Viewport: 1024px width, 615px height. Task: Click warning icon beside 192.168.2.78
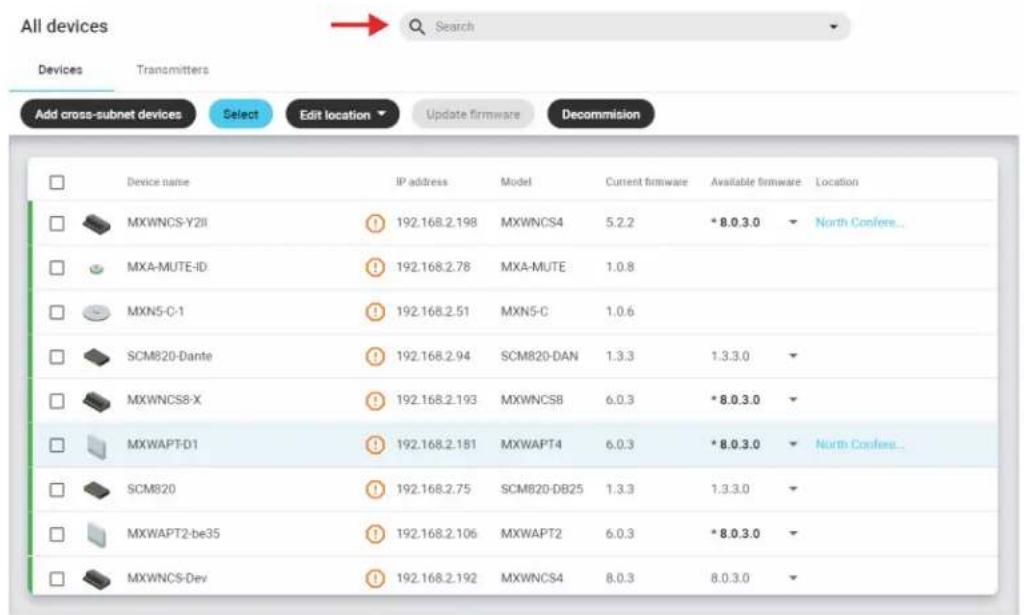click(x=375, y=268)
